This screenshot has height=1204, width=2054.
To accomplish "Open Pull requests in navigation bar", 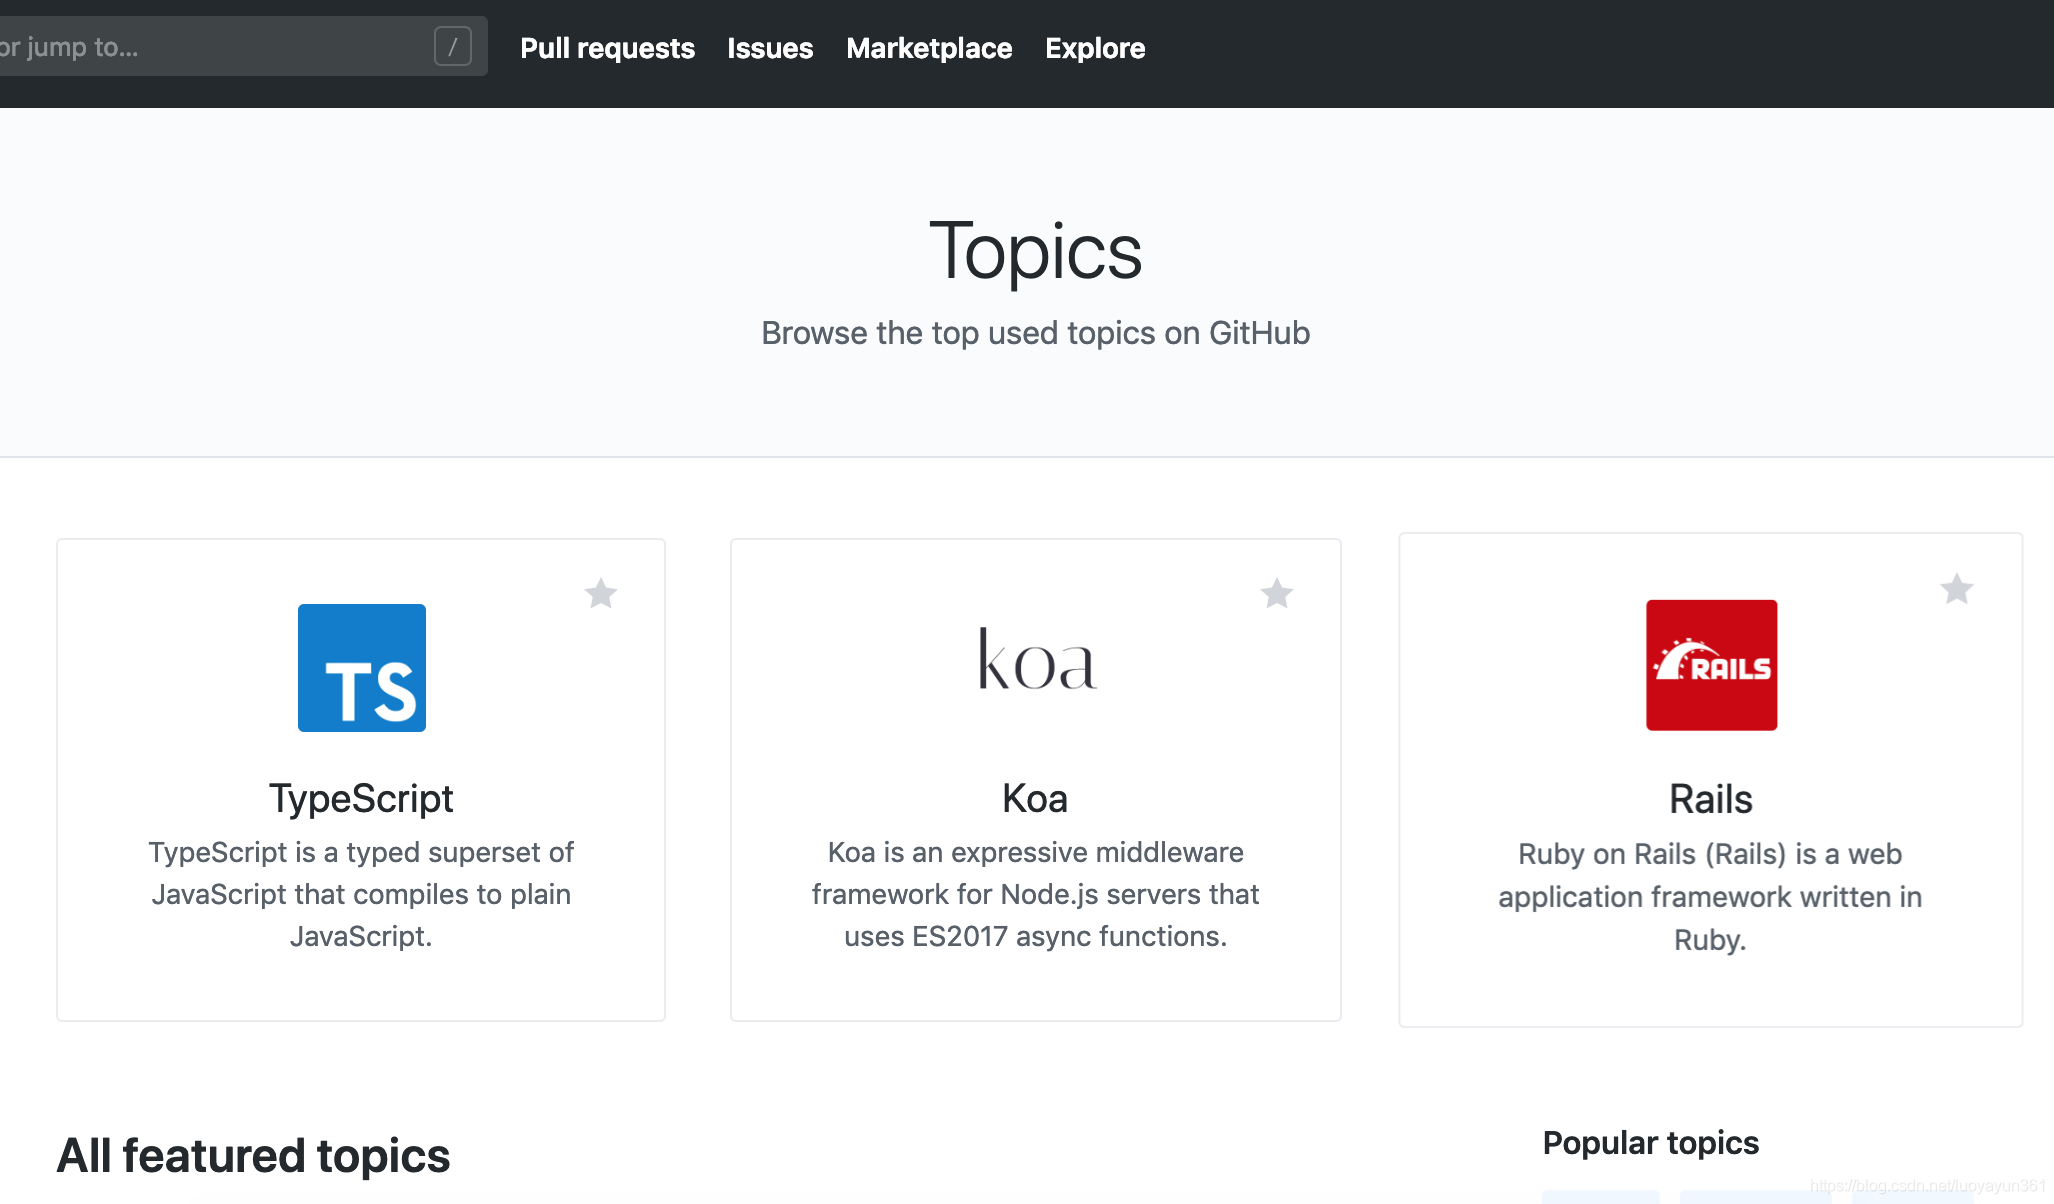I will [607, 48].
